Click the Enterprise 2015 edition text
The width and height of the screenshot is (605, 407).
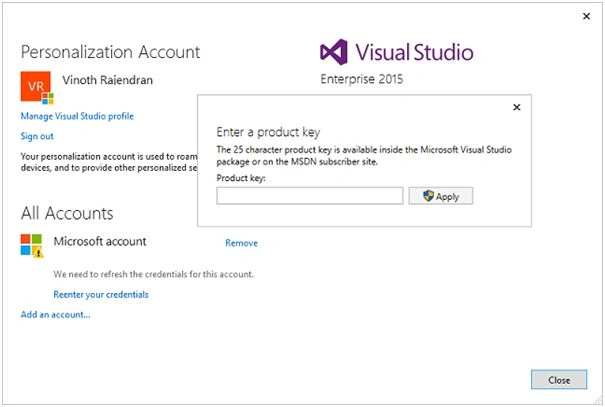click(362, 79)
